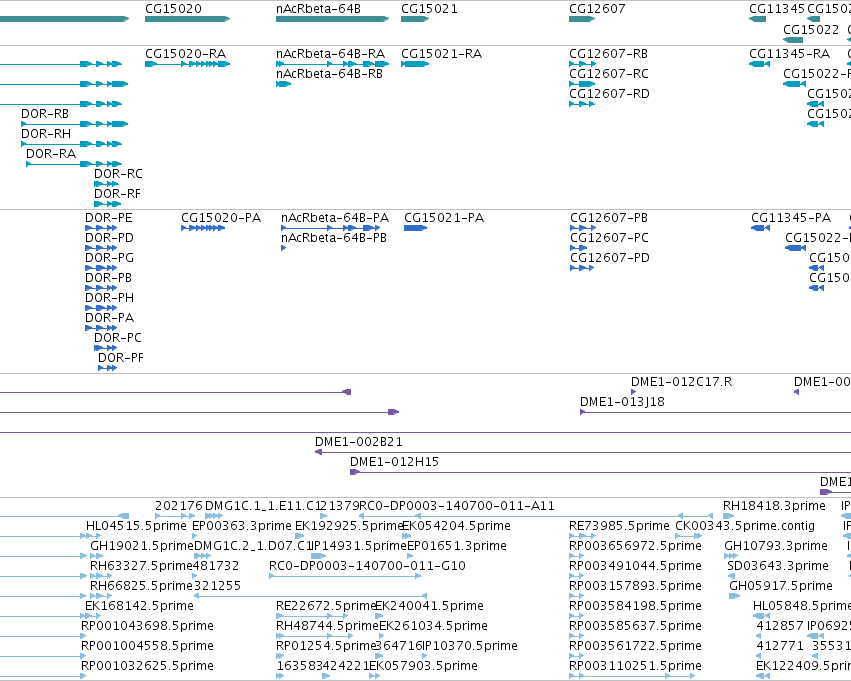Viewport: 851px width, 681px height.
Task: Select EST RP003656972.5prime
Action: click(x=635, y=546)
